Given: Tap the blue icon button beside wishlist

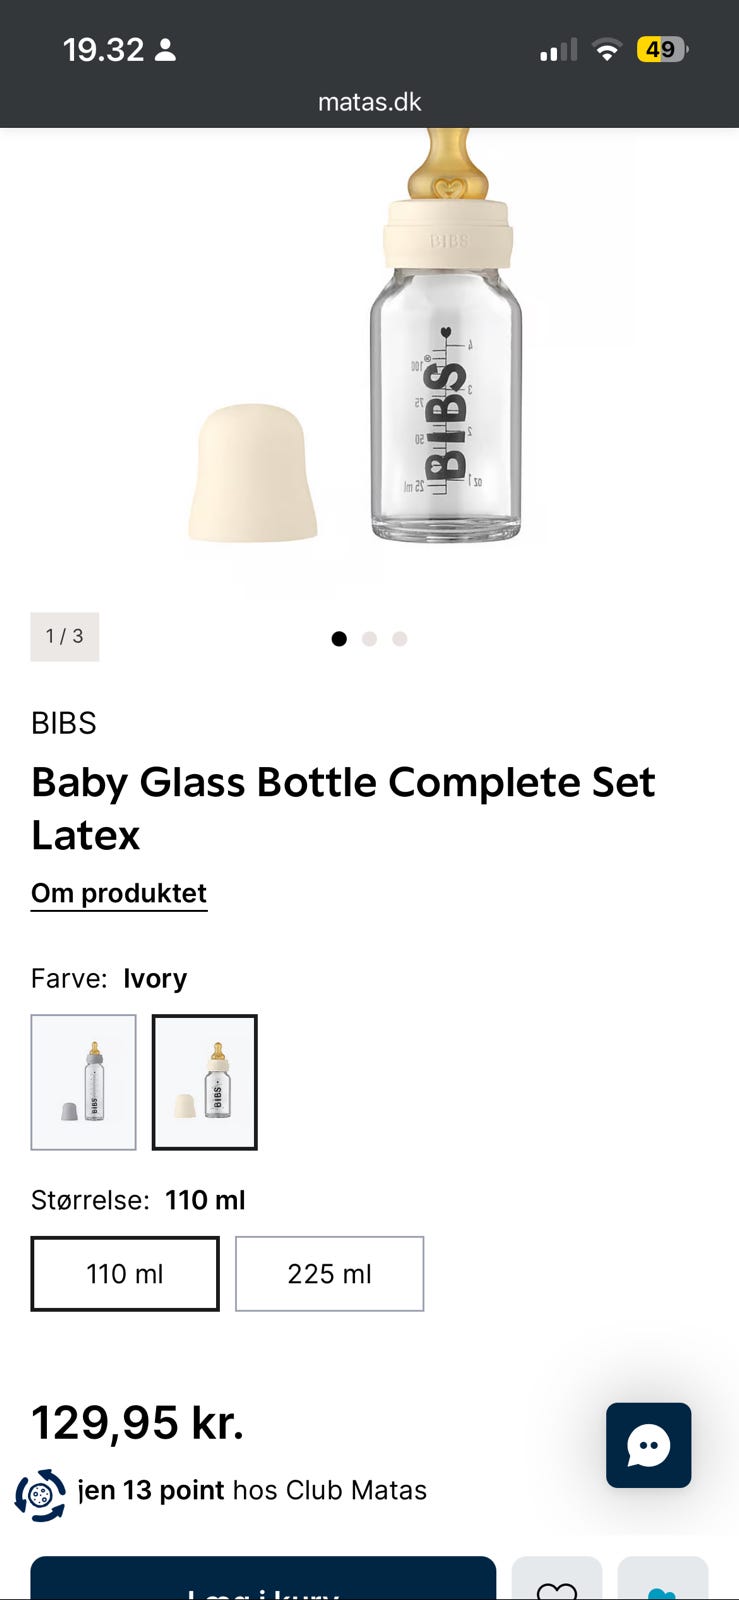Looking at the screenshot, I should click(x=662, y=1584).
